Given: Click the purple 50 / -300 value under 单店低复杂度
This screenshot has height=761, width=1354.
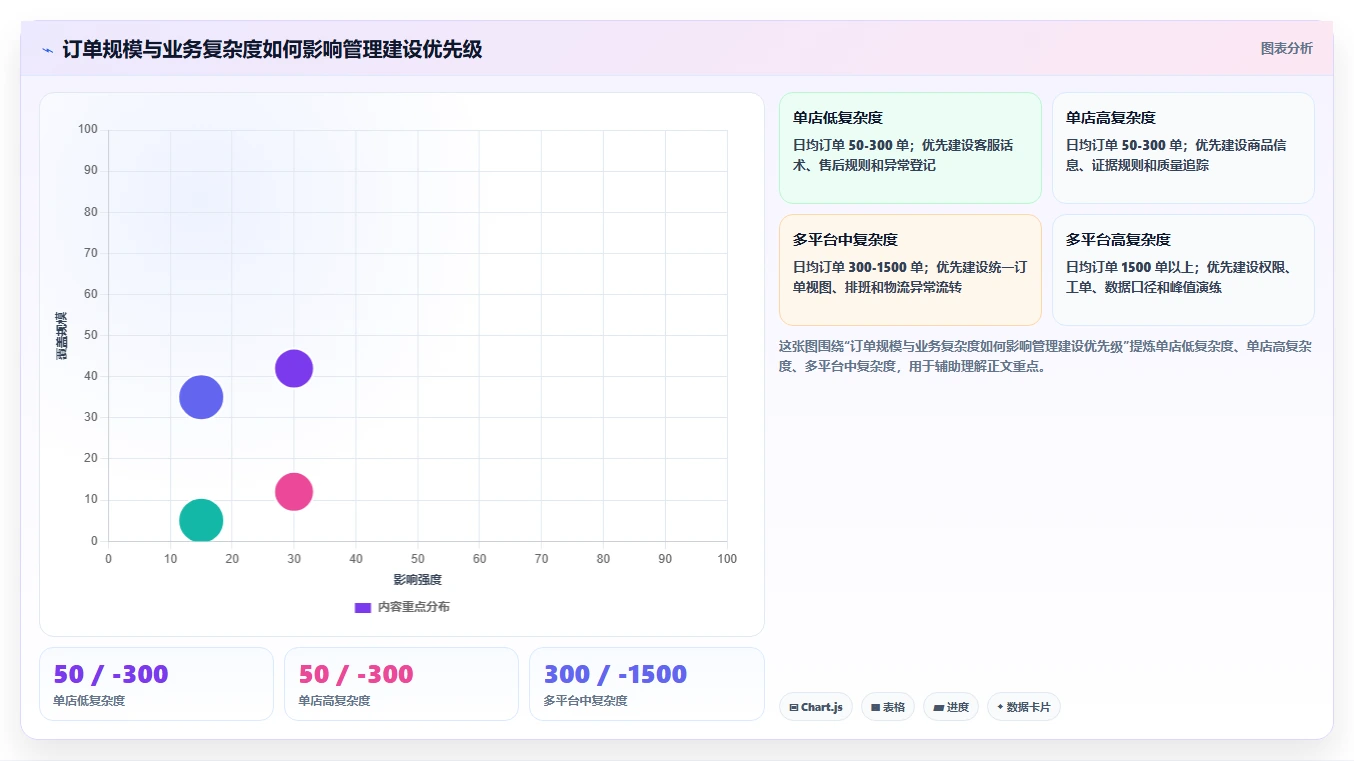Looking at the screenshot, I should tap(111, 674).
